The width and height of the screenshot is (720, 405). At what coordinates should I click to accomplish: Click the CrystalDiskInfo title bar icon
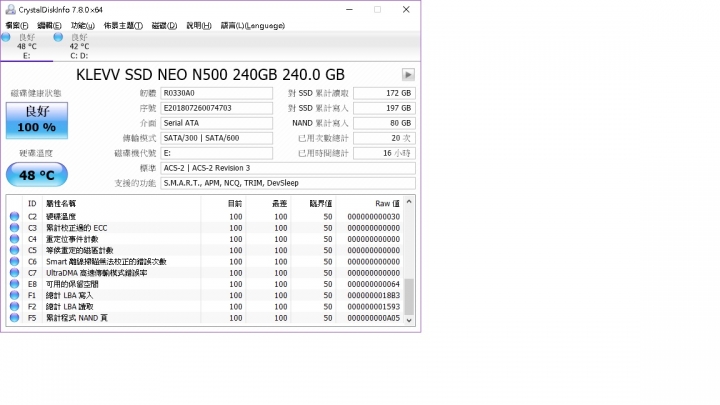[x=10, y=9]
